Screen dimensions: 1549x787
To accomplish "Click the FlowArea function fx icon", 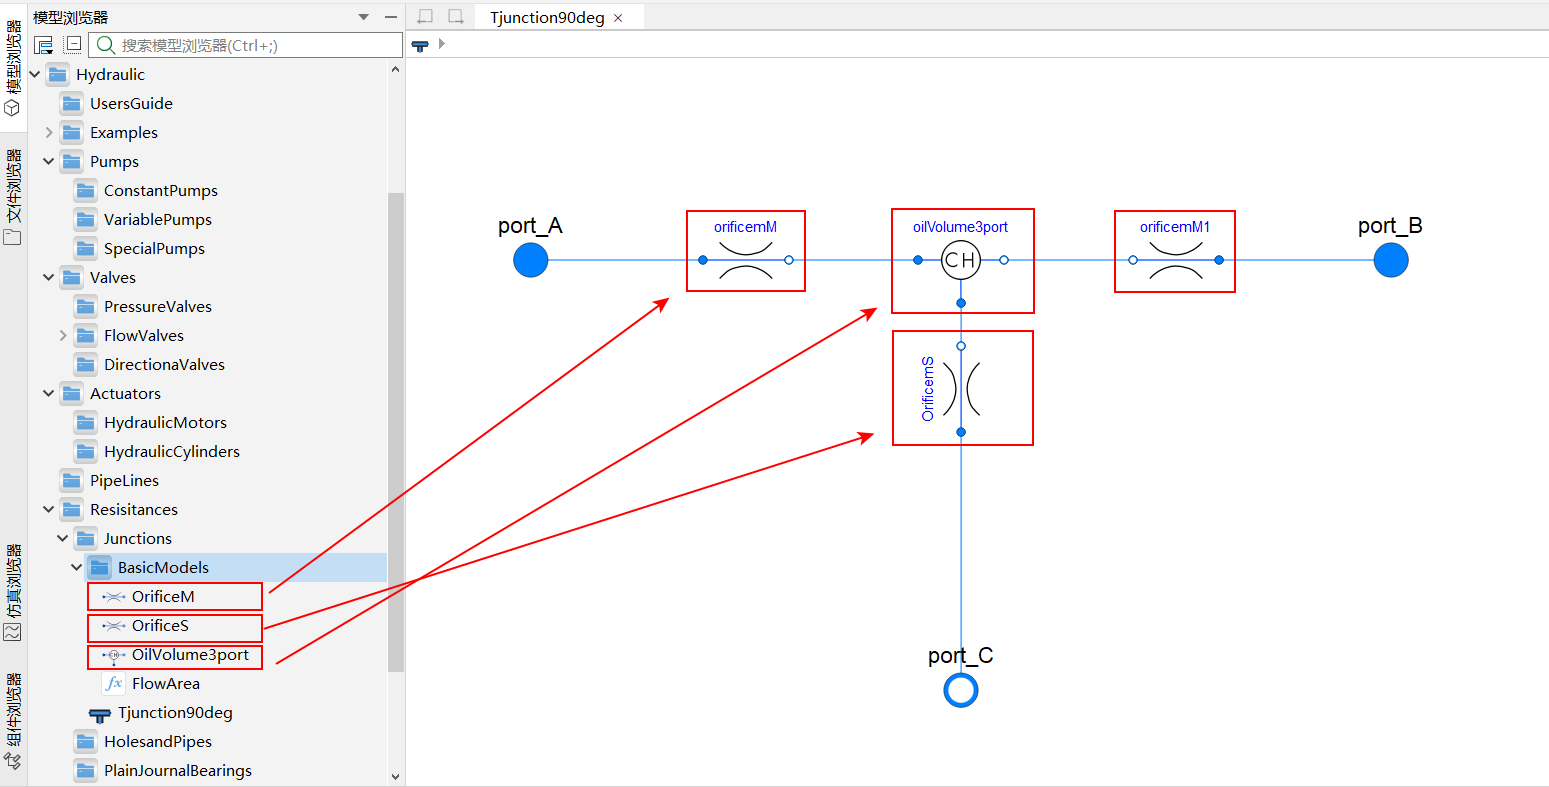I will (114, 684).
